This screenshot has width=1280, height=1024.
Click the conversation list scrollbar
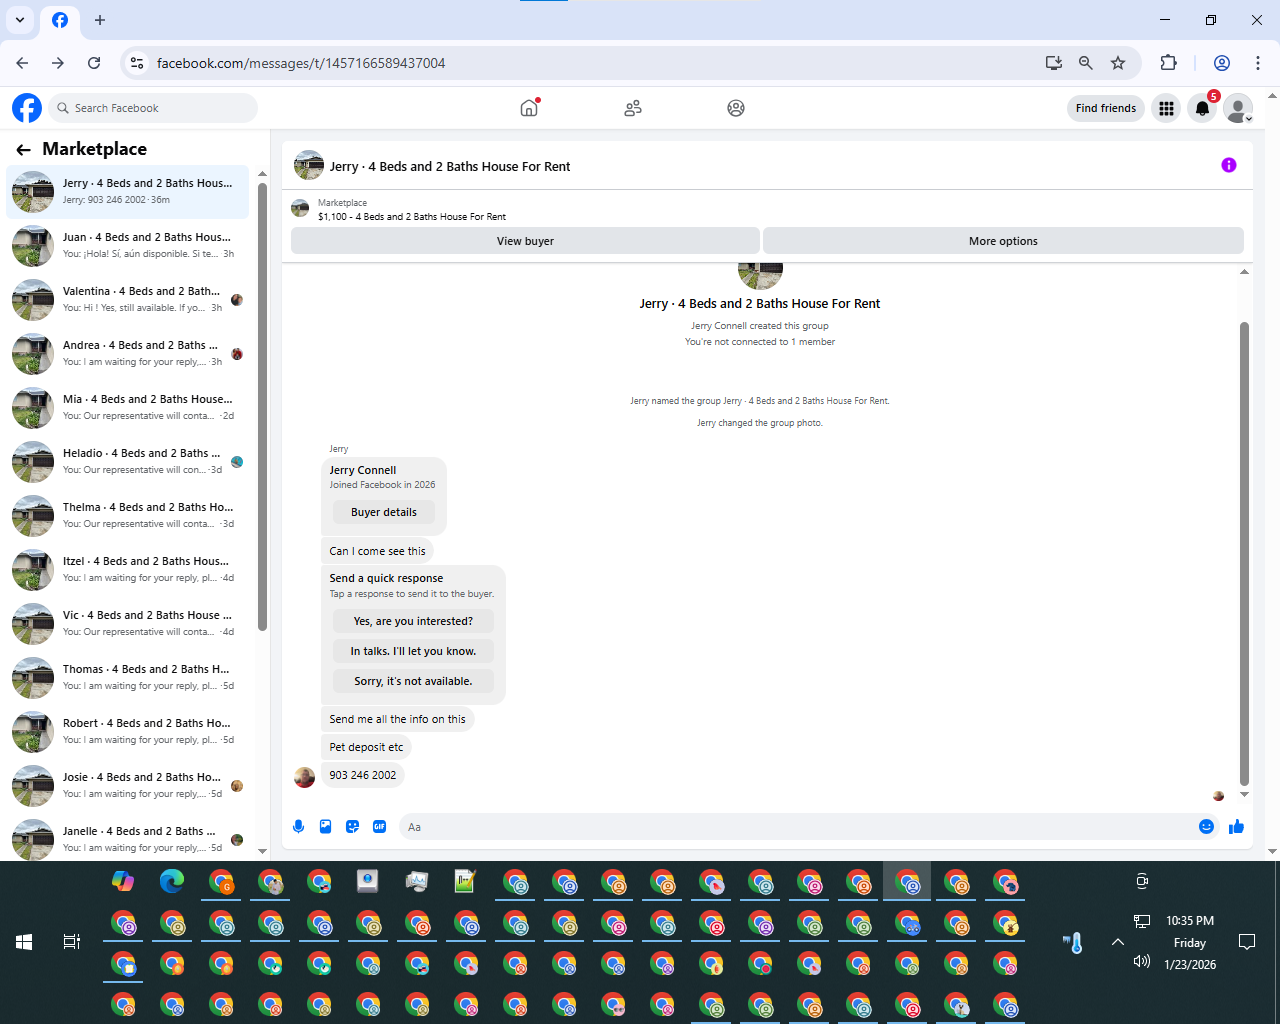coord(262,407)
